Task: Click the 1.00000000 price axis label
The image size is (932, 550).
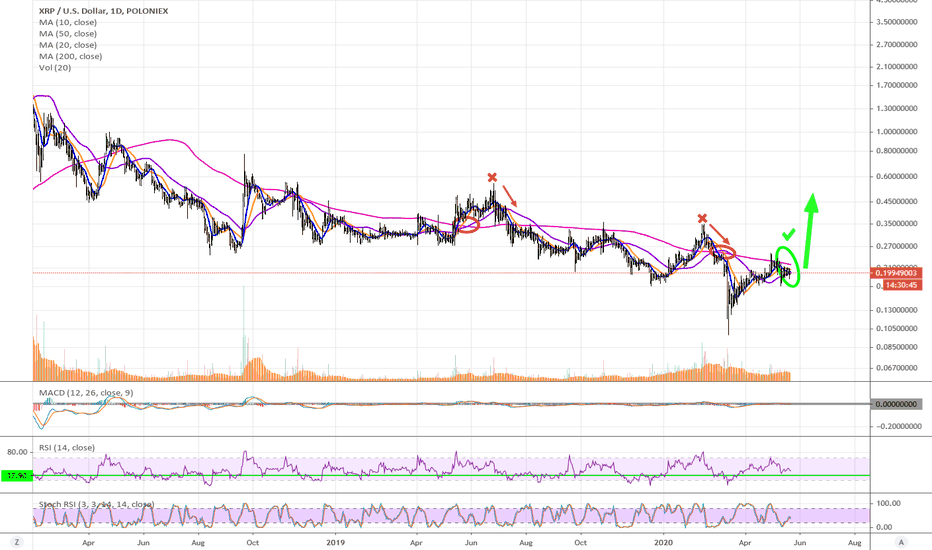Action: (x=896, y=131)
